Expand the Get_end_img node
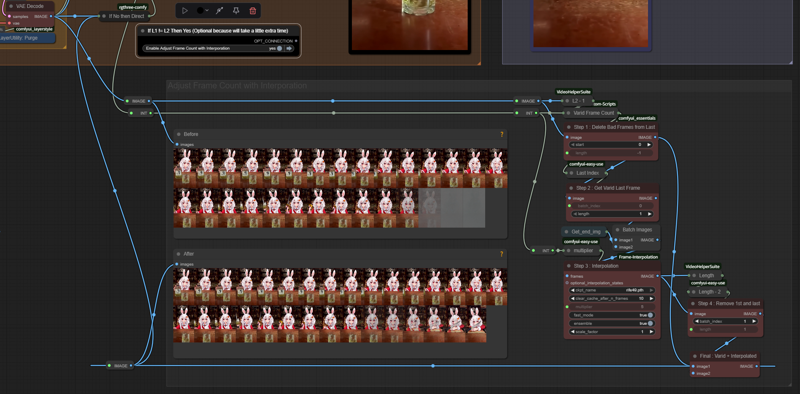Viewport: 800px width, 394px height. point(567,232)
